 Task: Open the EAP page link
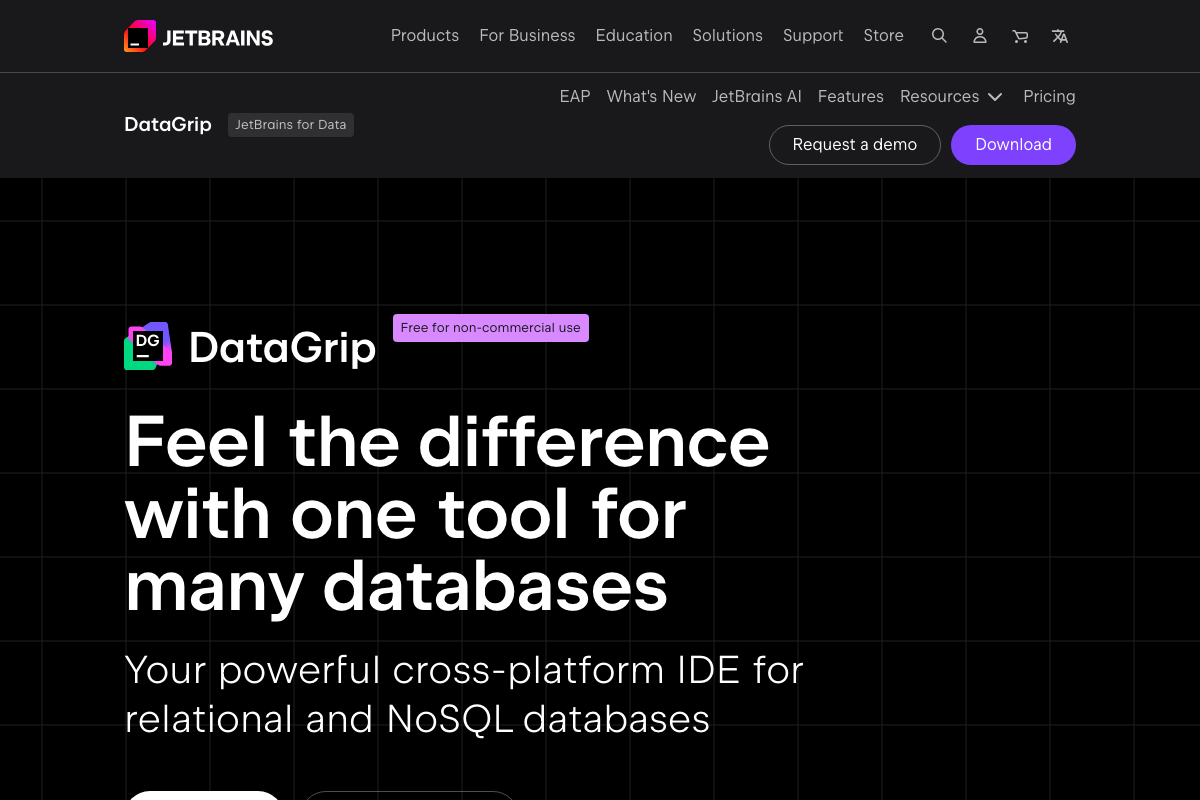(575, 97)
